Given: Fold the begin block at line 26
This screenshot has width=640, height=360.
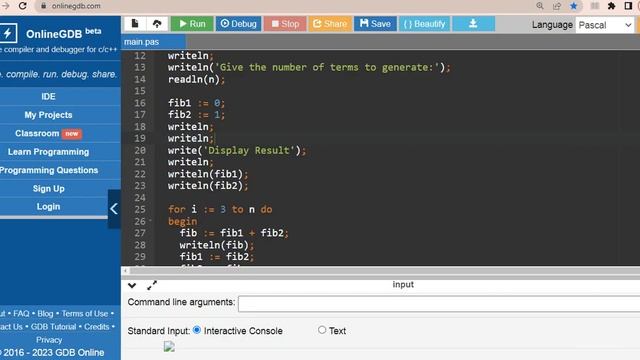Looking at the screenshot, I should point(150,221).
